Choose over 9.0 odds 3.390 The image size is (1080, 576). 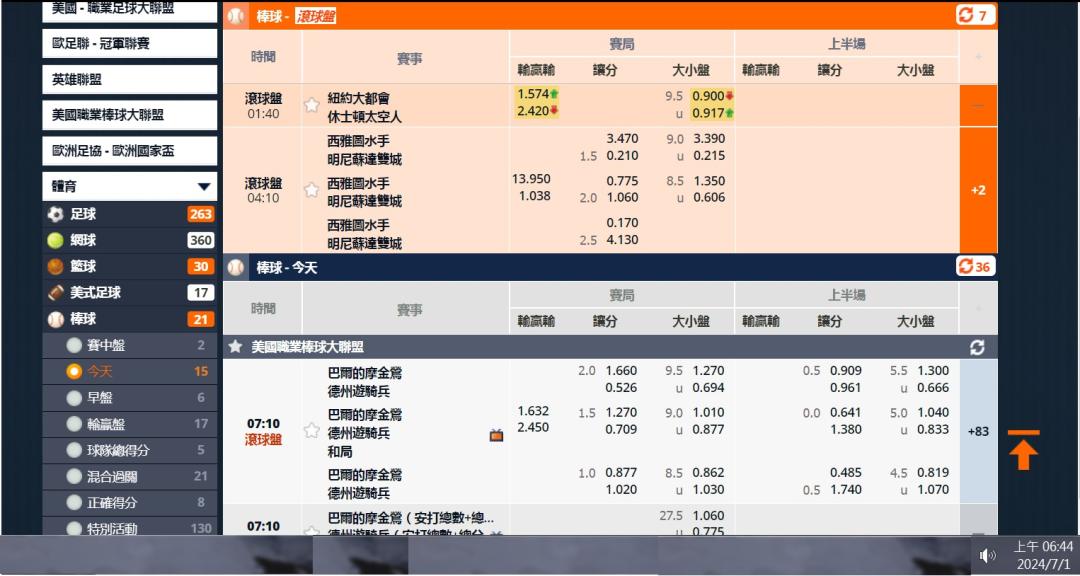point(709,138)
